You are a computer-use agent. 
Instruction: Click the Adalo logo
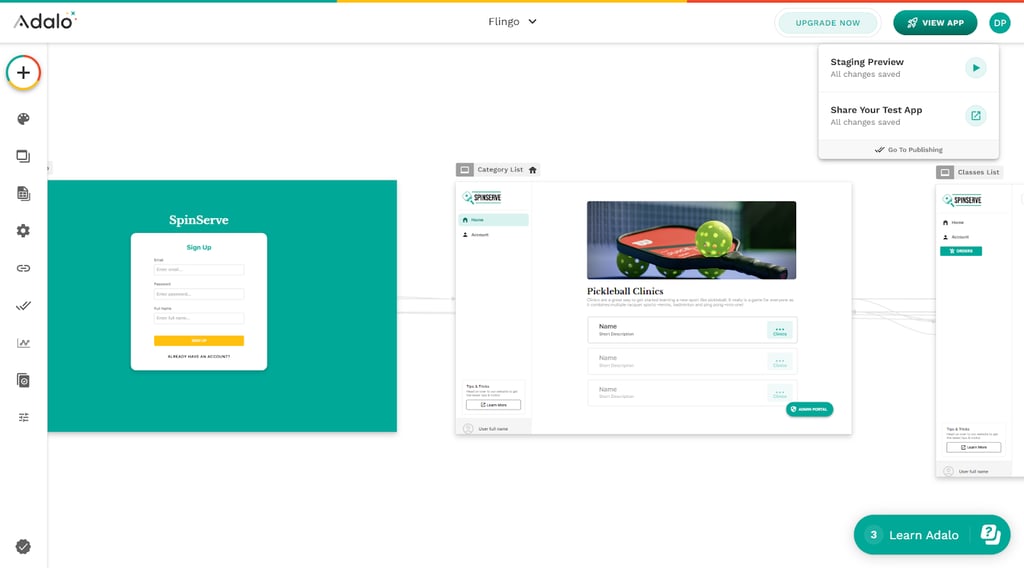pos(45,21)
